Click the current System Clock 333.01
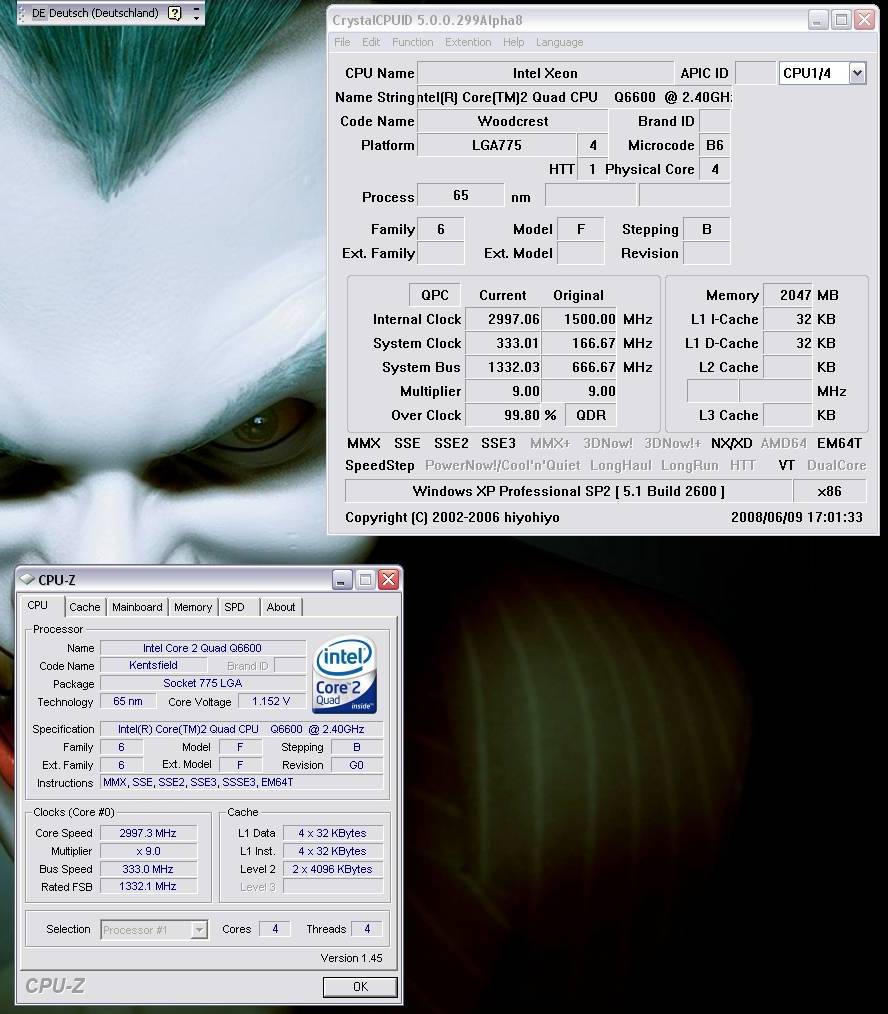This screenshot has height=1014, width=888. 504,343
